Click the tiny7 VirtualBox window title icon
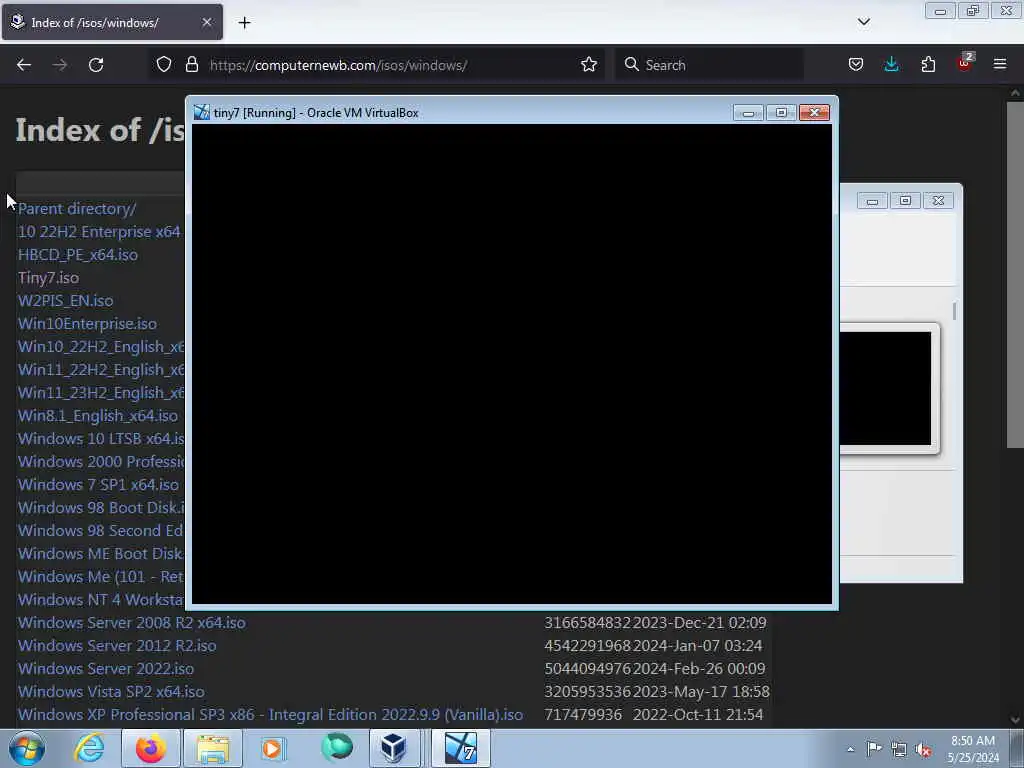 point(202,112)
